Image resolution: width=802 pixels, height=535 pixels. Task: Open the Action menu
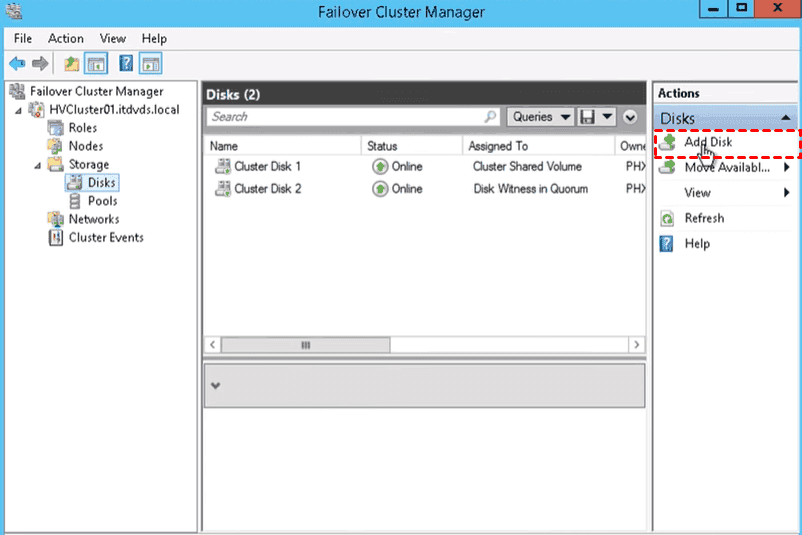click(x=66, y=38)
